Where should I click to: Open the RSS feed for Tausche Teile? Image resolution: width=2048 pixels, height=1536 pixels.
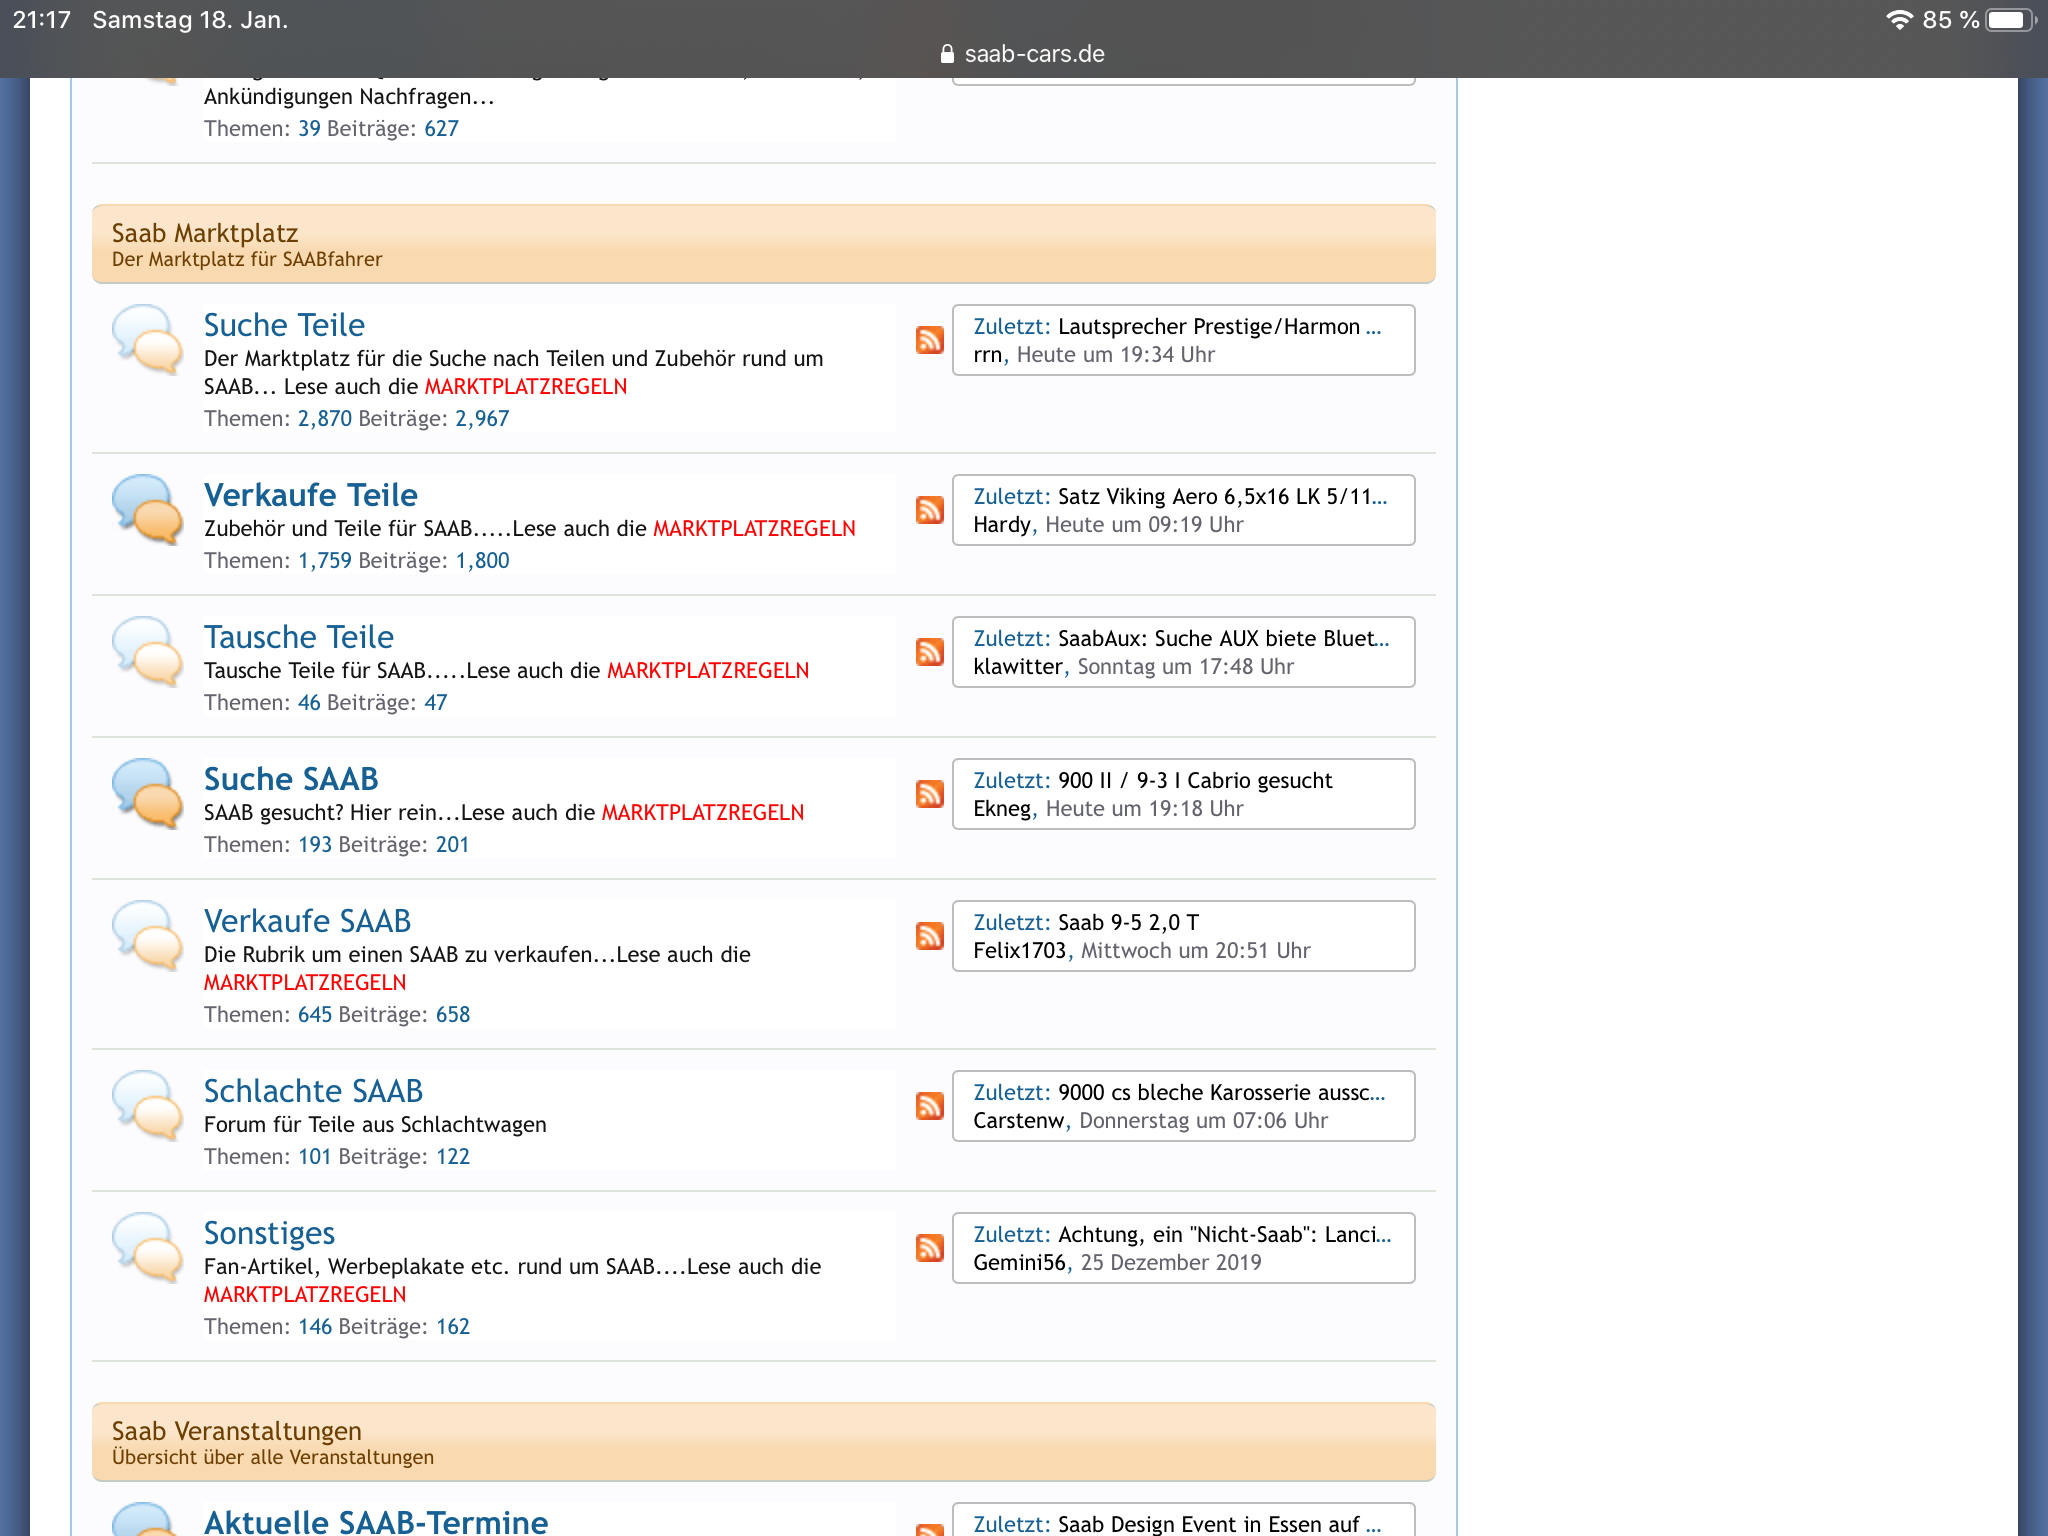(x=930, y=652)
